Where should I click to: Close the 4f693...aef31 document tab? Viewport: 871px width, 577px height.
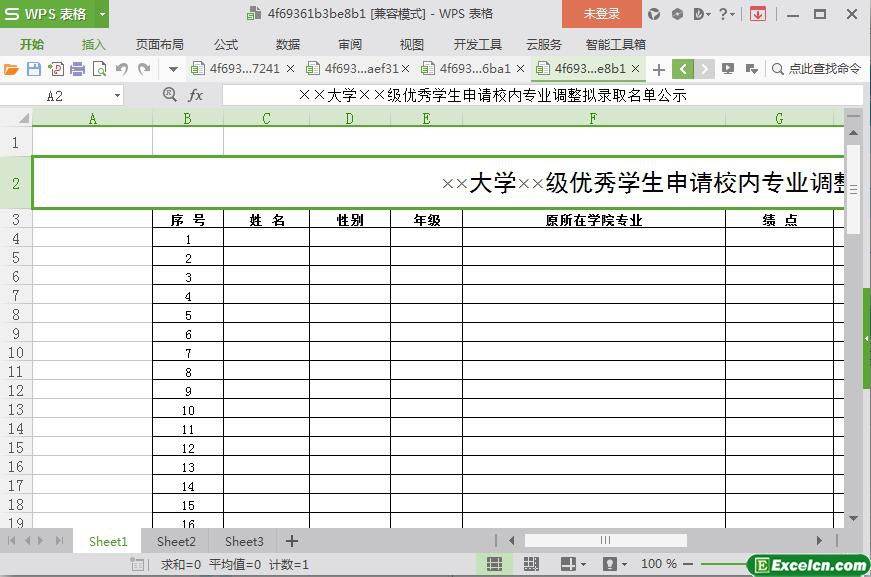[x=406, y=69]
